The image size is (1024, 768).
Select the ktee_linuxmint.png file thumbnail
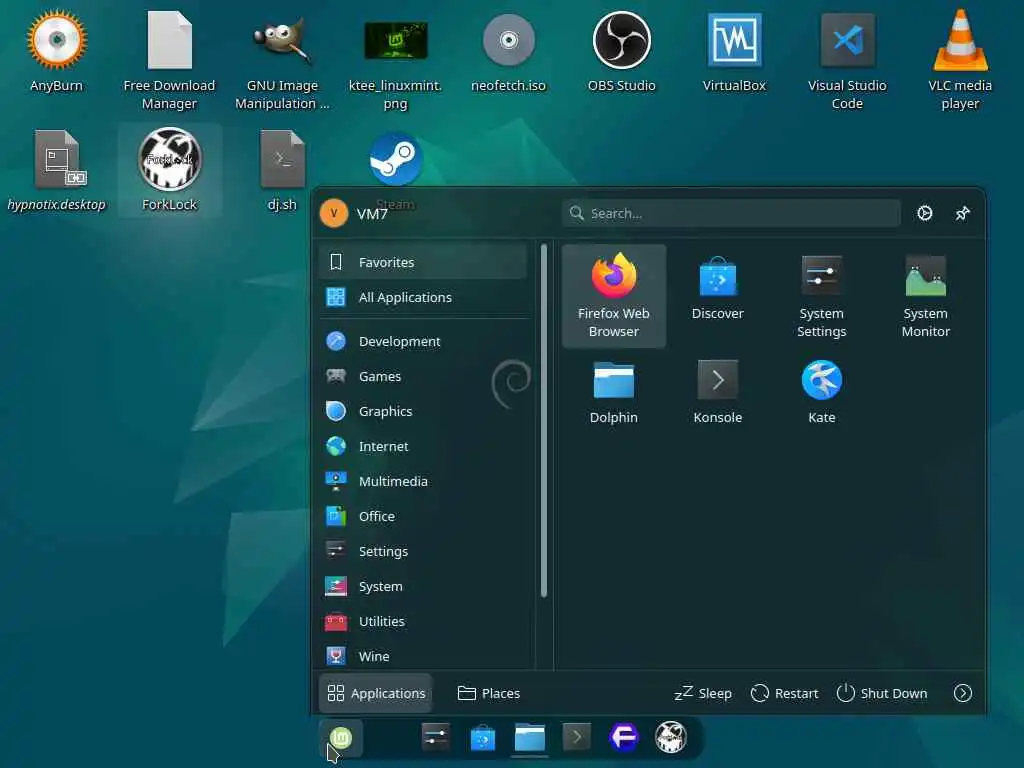pos(395,40)
